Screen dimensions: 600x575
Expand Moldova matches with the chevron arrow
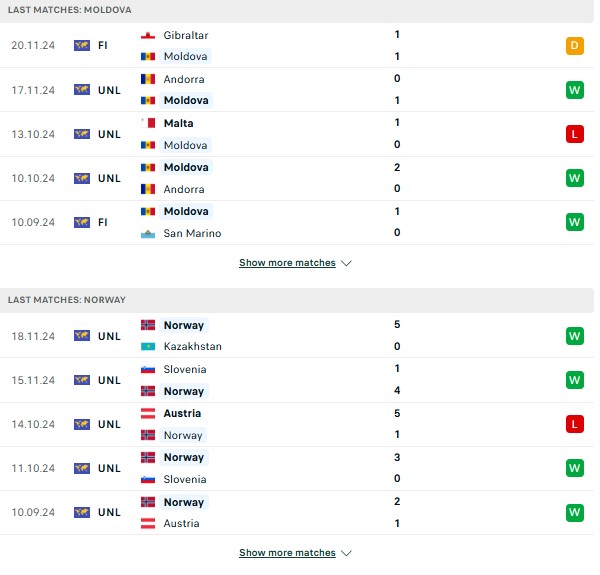(346, 263)
